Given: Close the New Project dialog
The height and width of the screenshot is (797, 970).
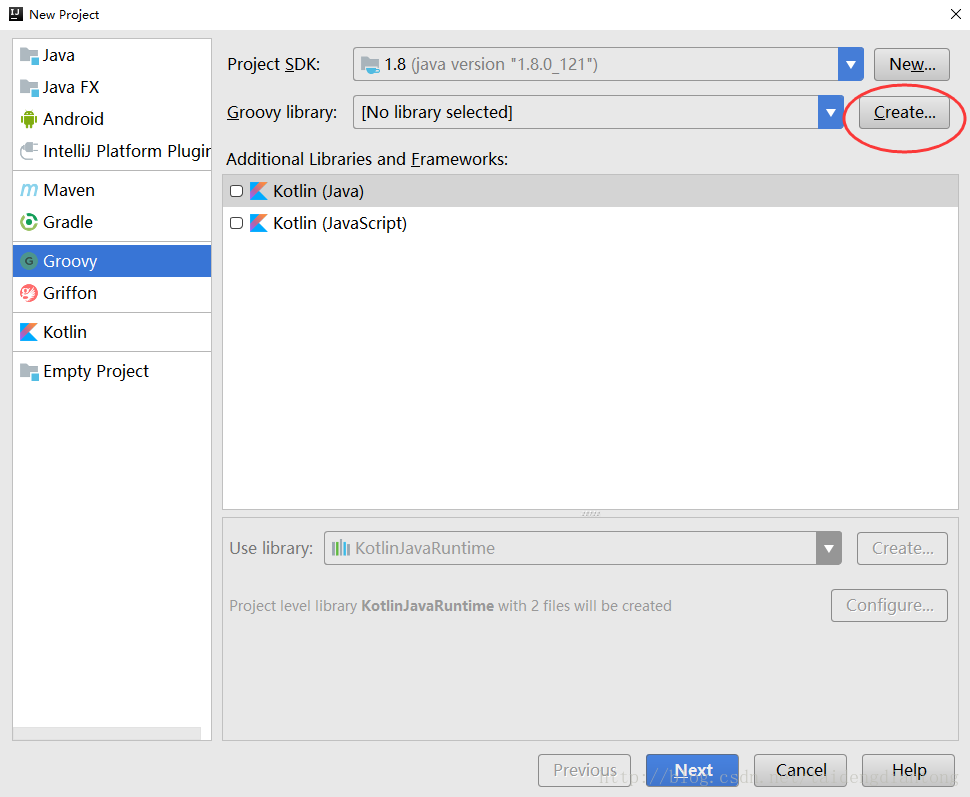Looking at the screenshot, I should point(955,14).
